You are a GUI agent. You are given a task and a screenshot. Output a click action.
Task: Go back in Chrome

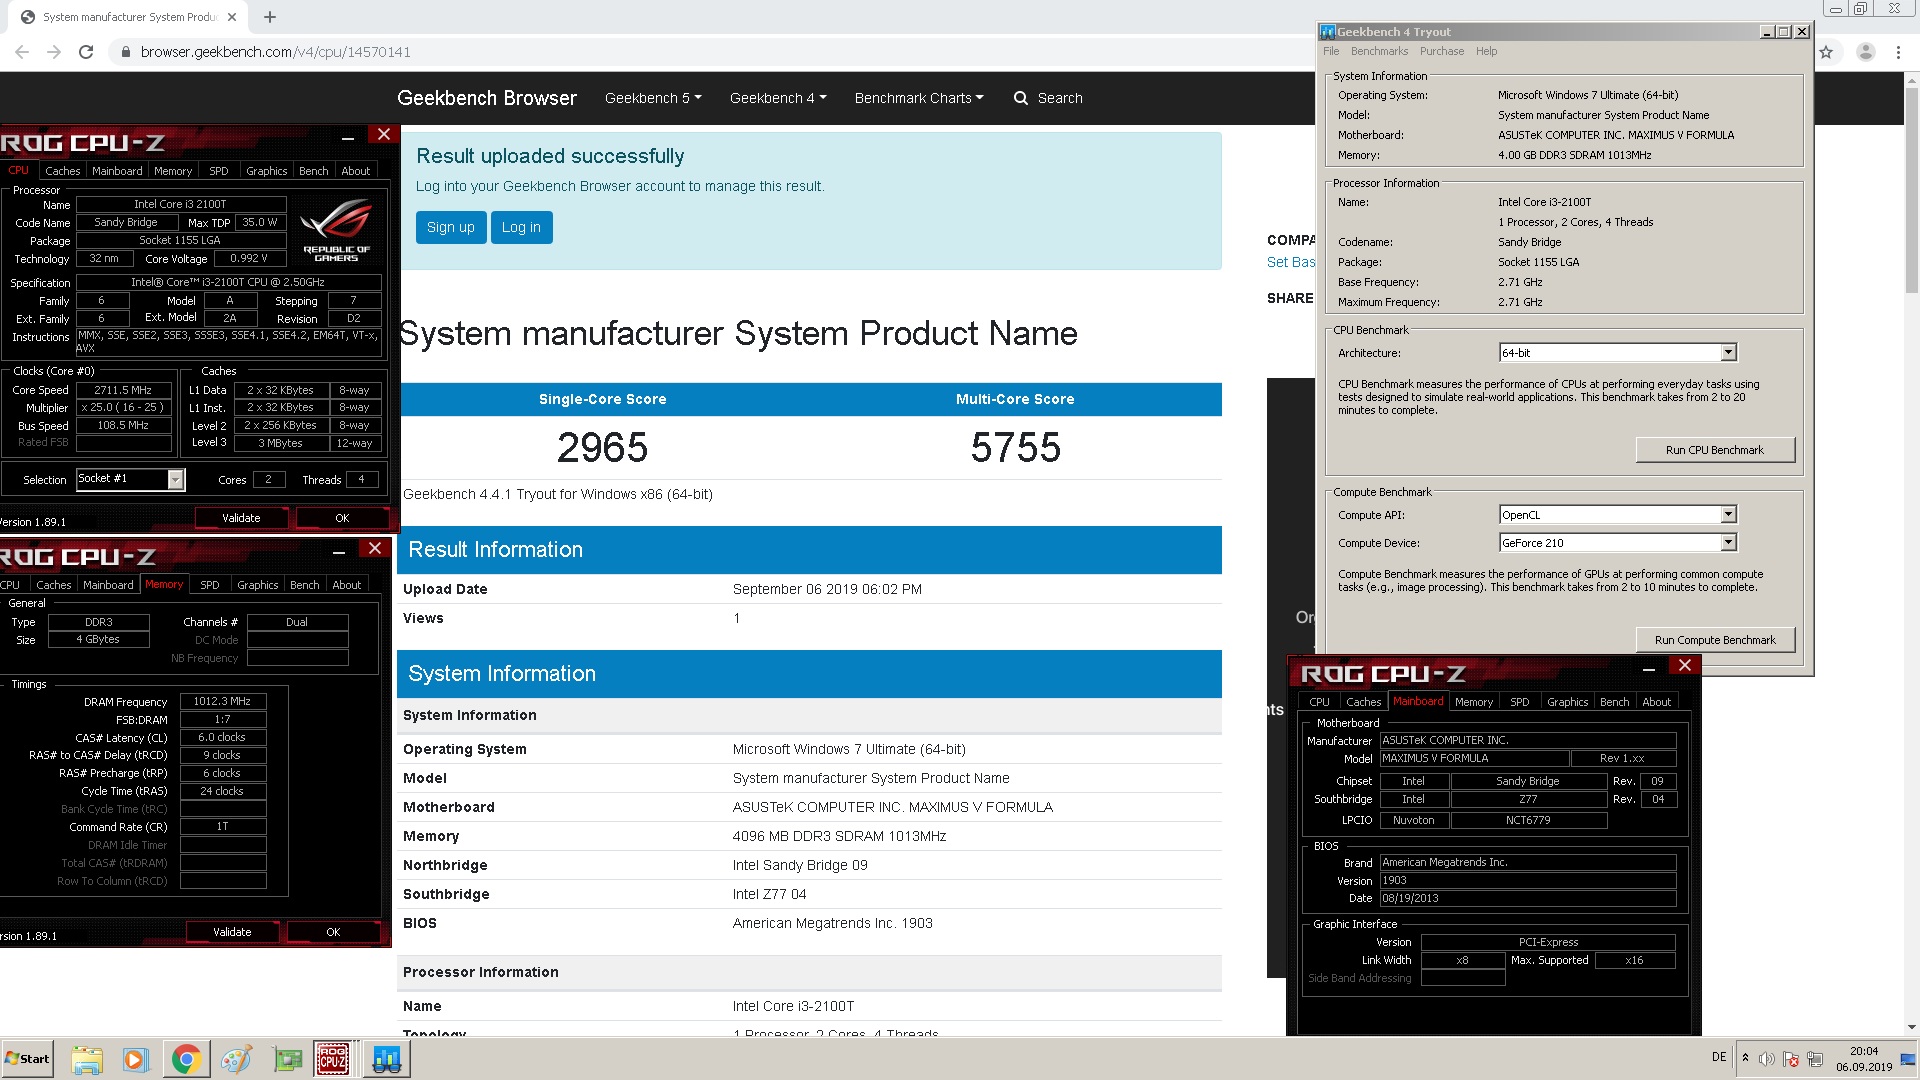[x=22, y=52]
